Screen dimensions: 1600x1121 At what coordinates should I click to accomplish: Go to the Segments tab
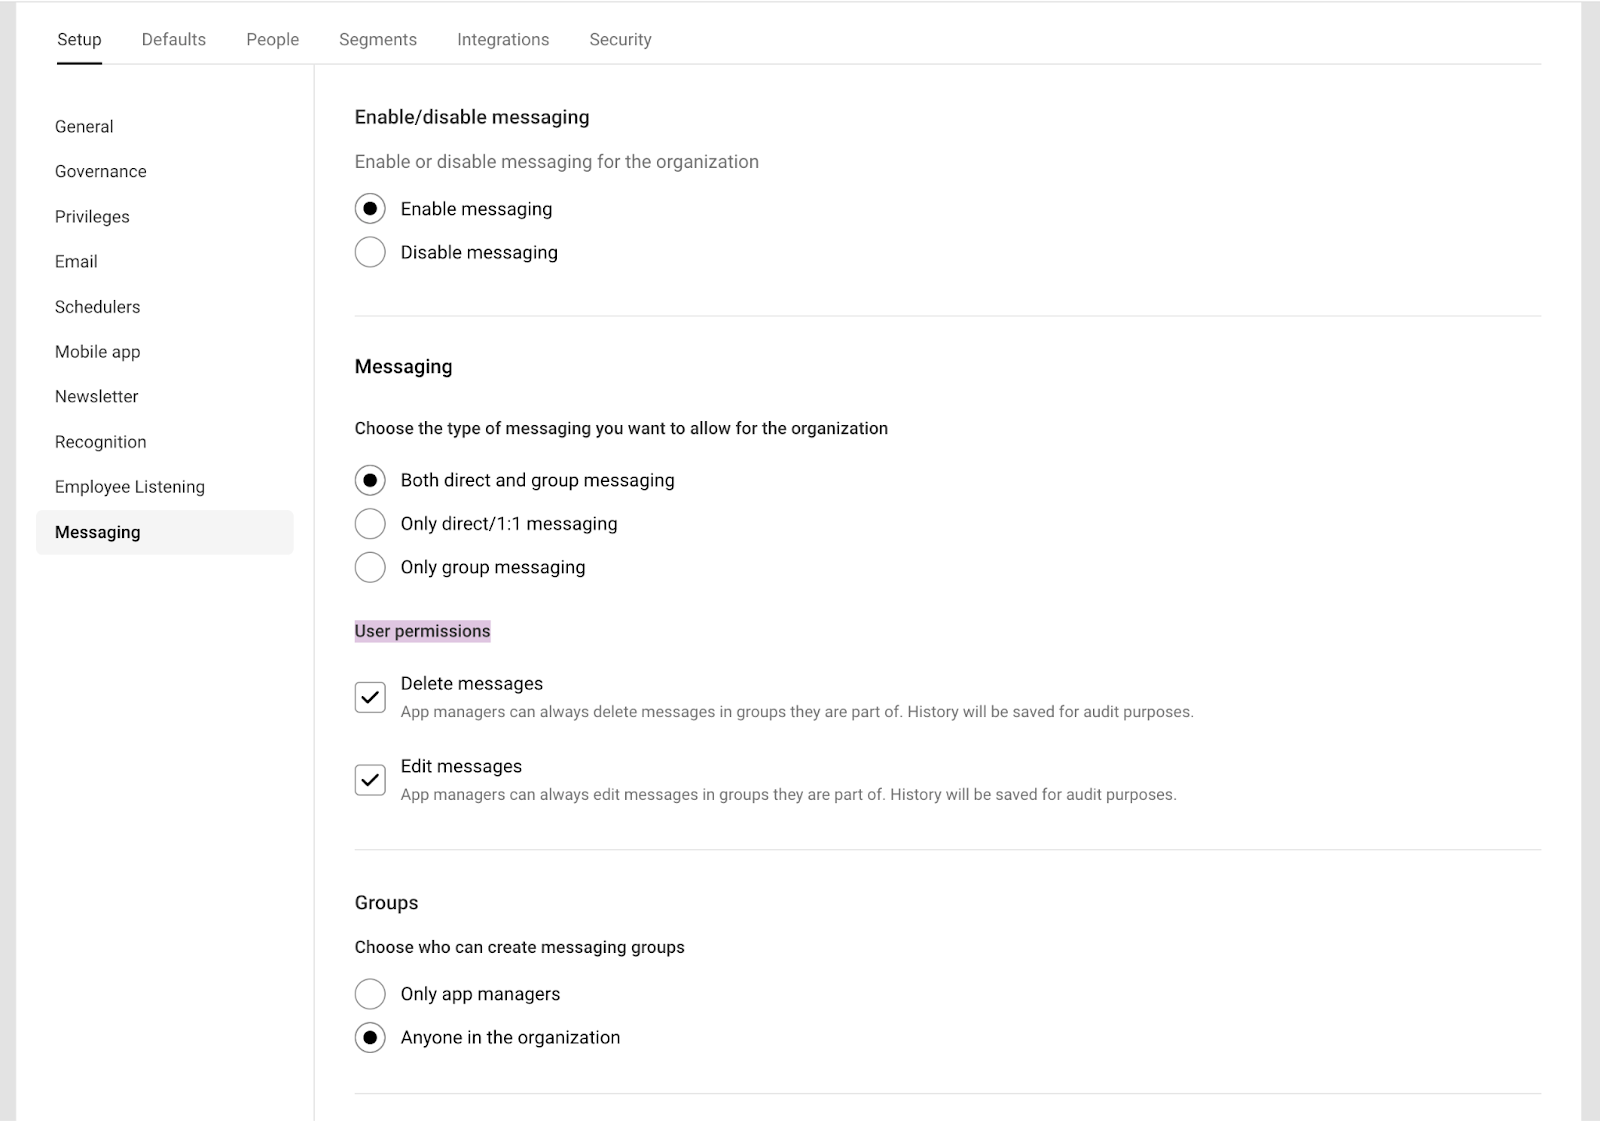pos(377,39)
